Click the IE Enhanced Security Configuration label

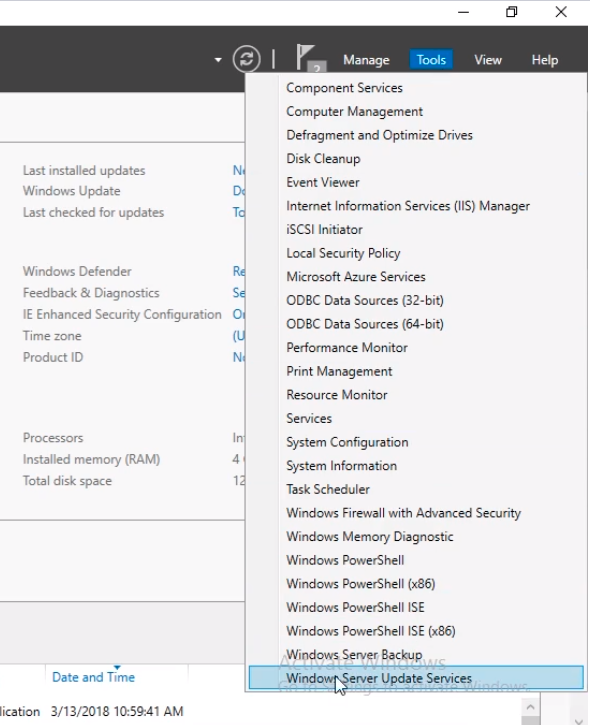click(x=122, y=314)
